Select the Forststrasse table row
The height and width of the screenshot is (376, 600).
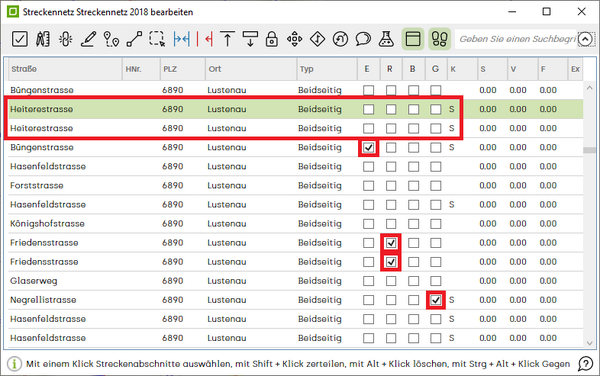(295, 186)
